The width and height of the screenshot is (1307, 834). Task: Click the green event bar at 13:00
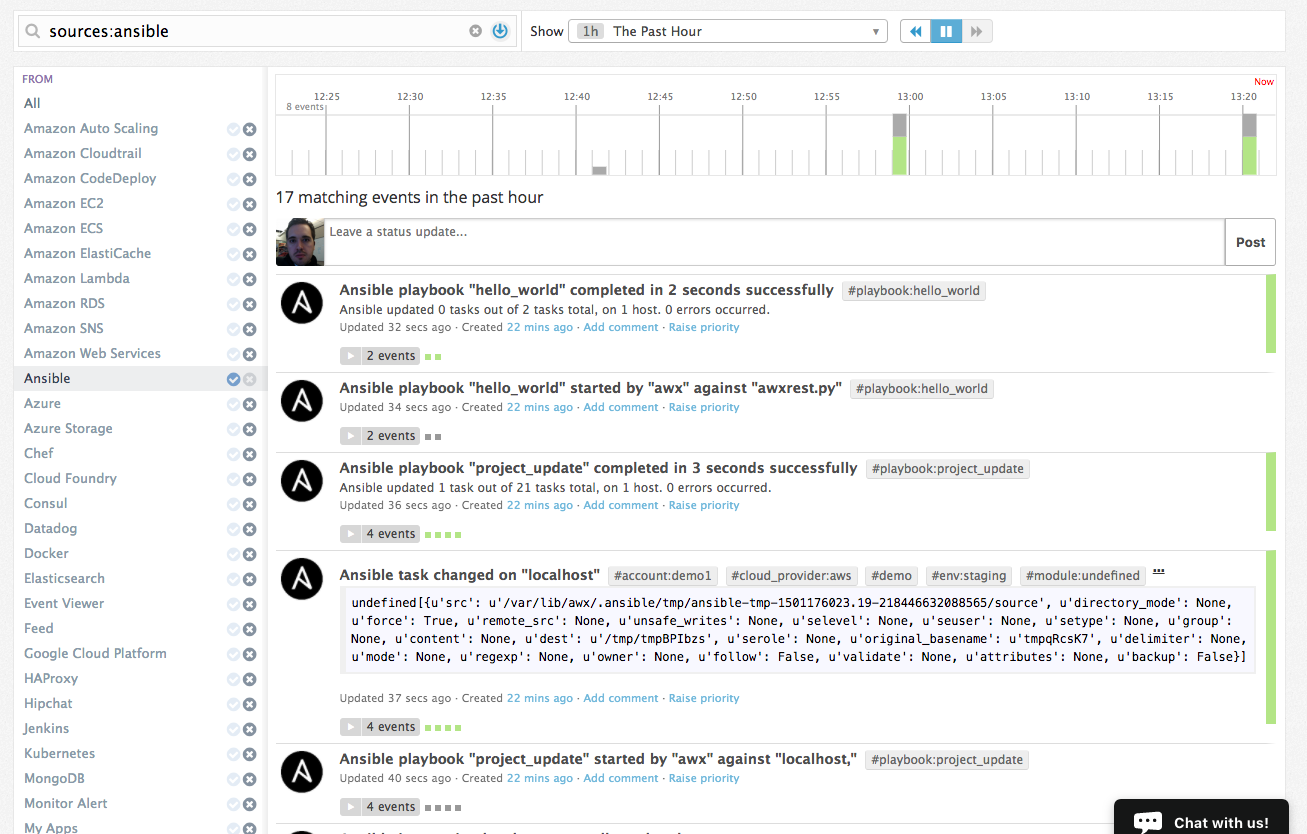[x=899, y=155]
